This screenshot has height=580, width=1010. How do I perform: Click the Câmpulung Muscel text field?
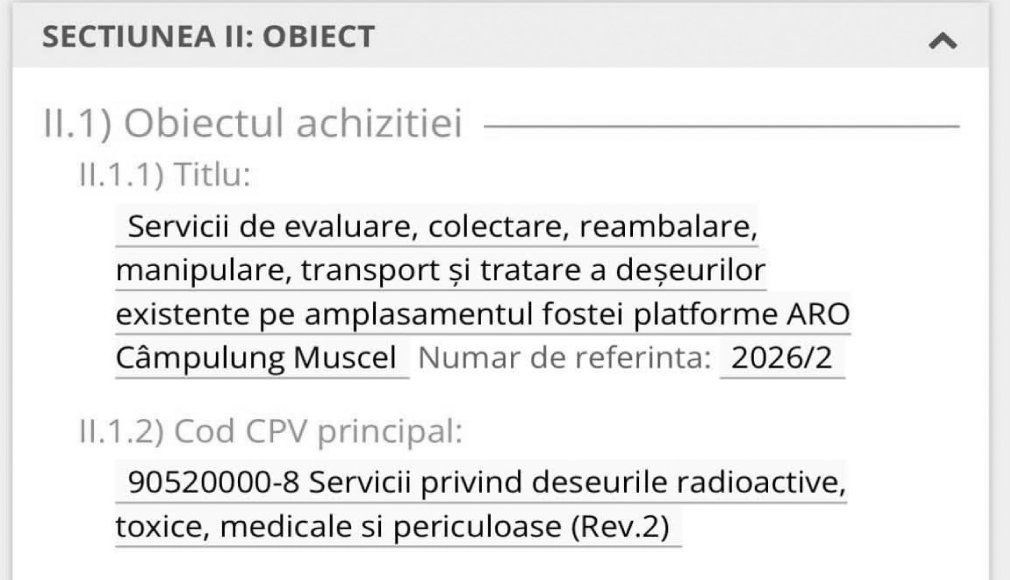pyautogui.click(x=262, y=358)
